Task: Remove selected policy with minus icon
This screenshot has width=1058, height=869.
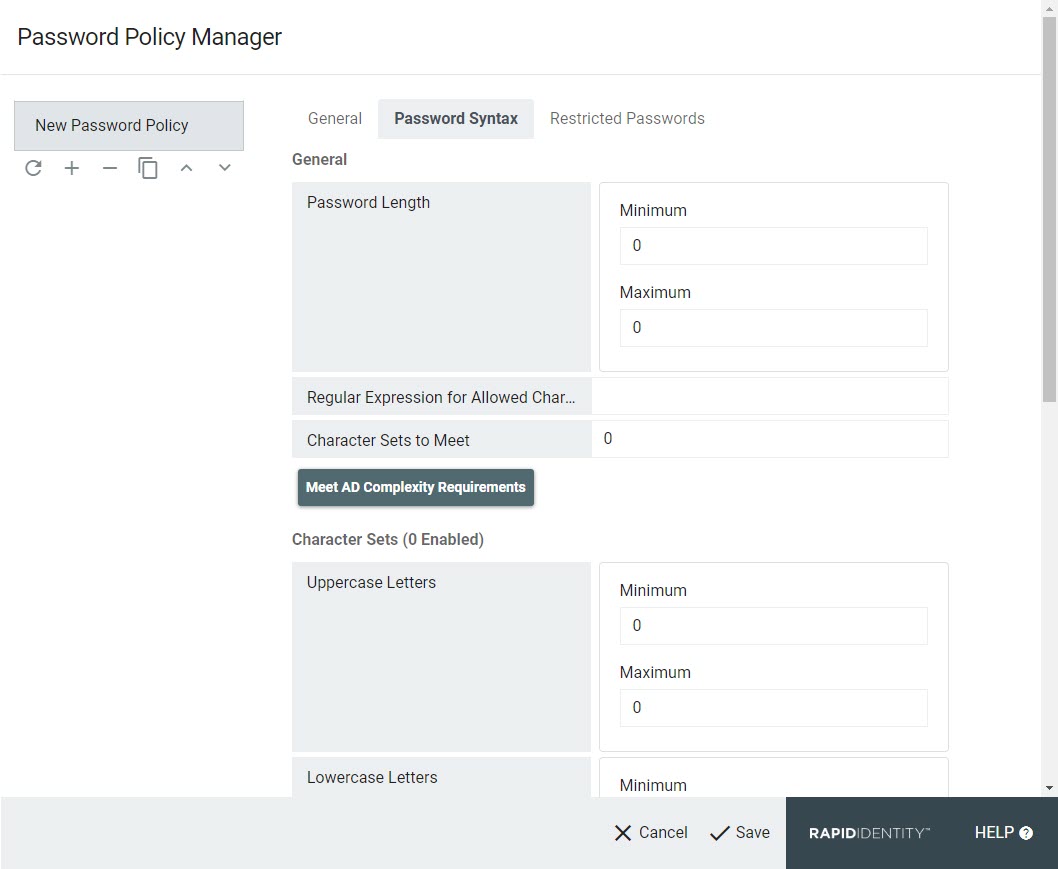Action: [110, 168]
